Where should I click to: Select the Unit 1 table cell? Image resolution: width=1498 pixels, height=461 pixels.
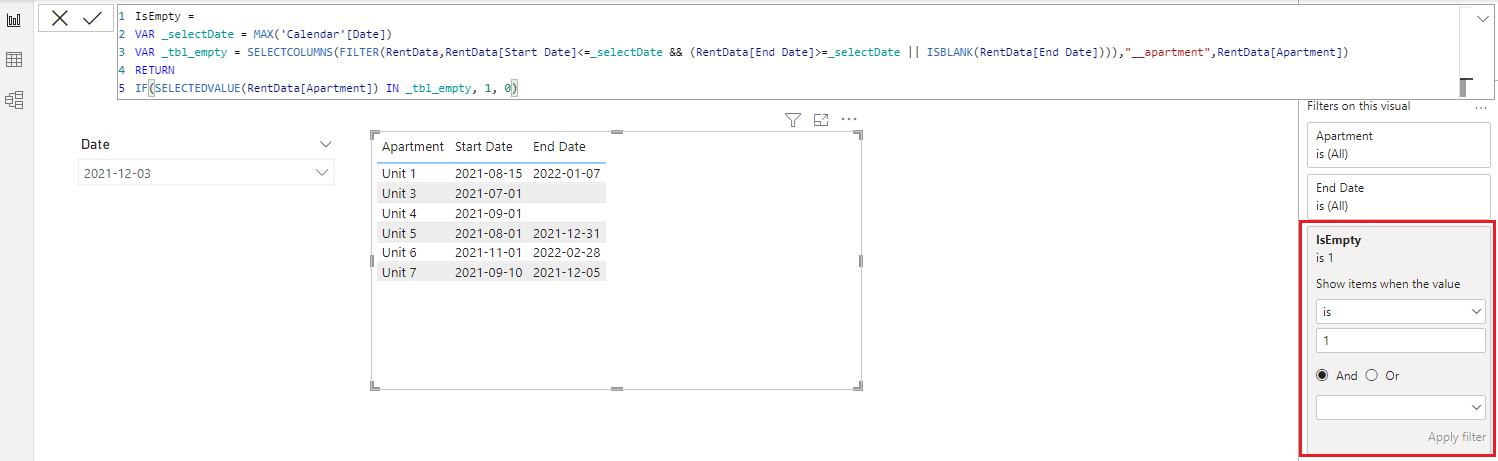[399, 173]
